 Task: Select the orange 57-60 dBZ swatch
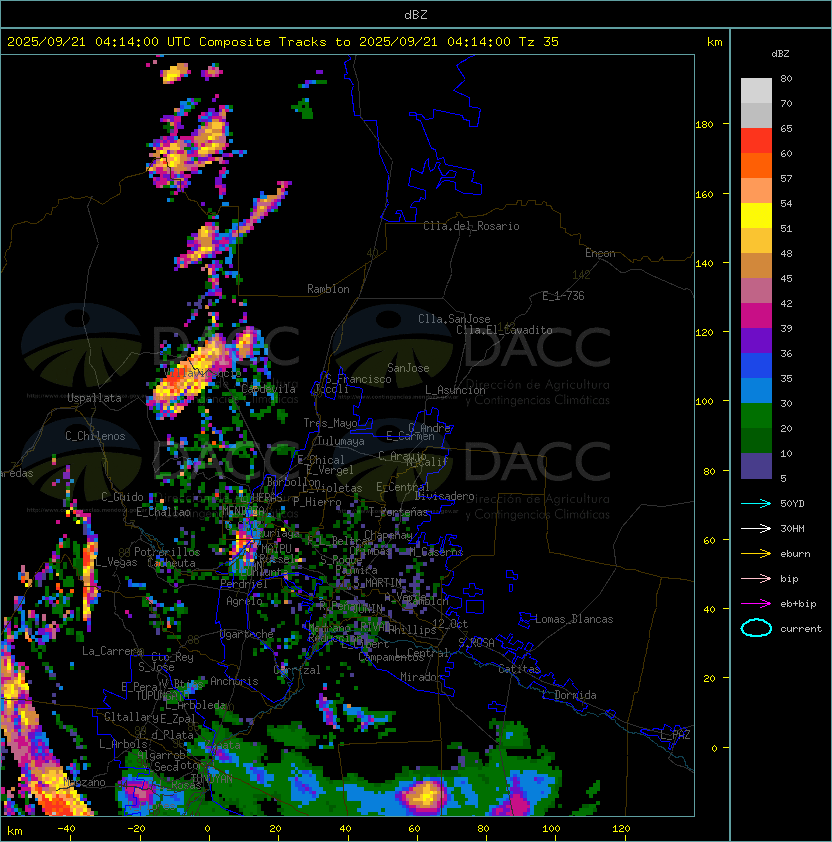pos(756,165)
